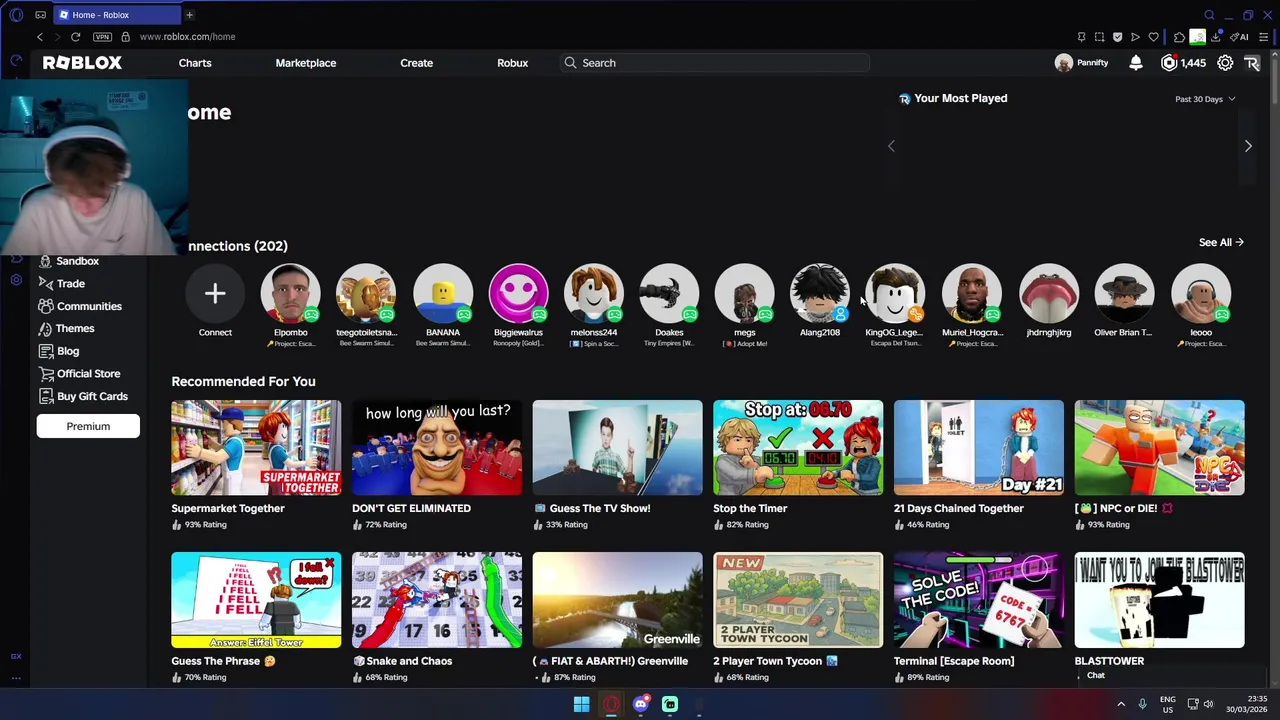The image size is (1280, 720).
Task: Open the Buy Gift Cards sidebar icon
Action: [x=45, y=396]
